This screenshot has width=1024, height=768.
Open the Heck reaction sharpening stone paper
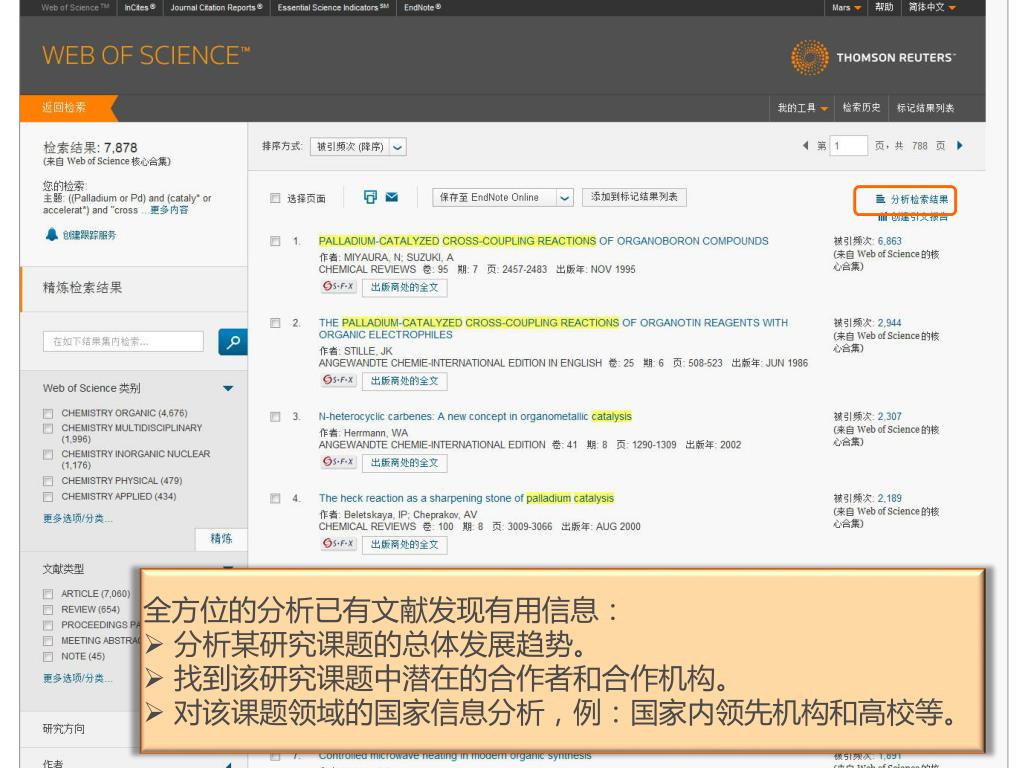(x=466, y=498)
